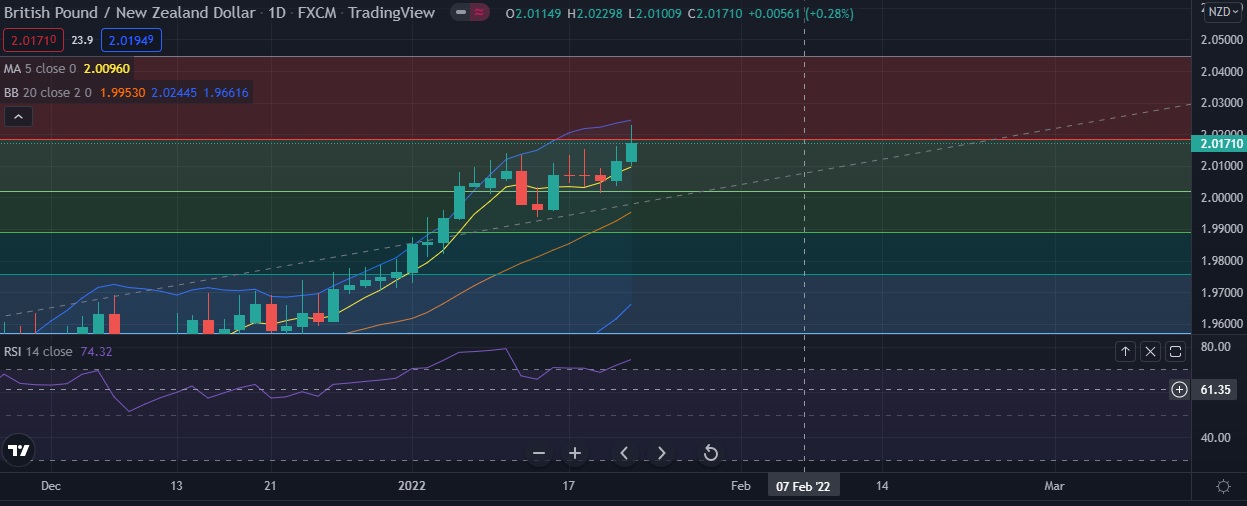The image size is (1247, 506).
Task: Open chart scale settings gear
Action: tap(1223, 485)
